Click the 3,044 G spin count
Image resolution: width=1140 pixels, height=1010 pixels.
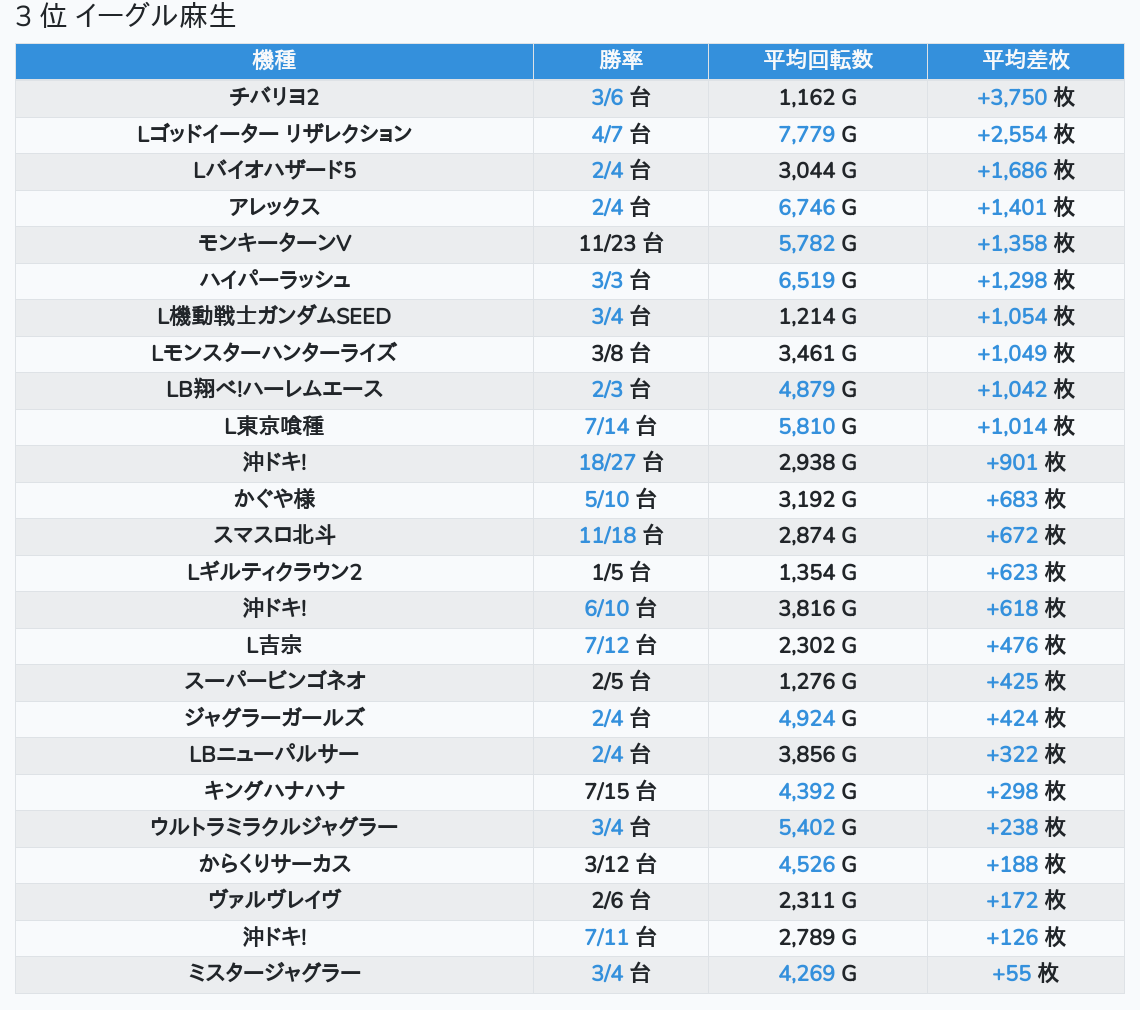click(818, 170)
